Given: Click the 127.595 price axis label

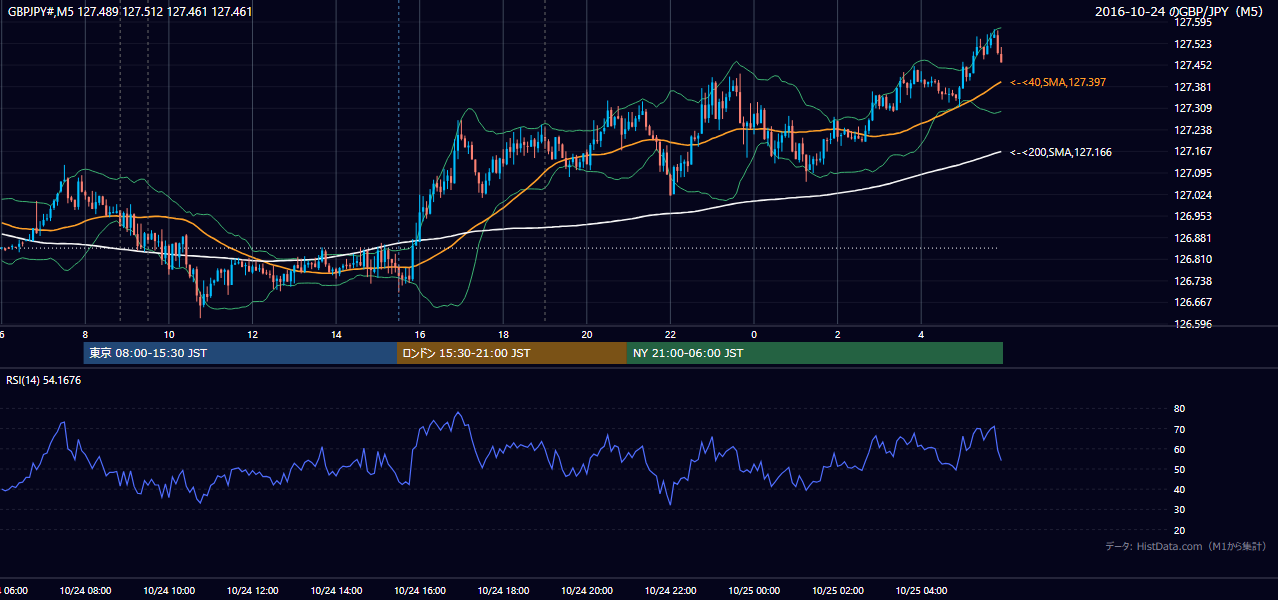Looking at the screenshot, I should (1193, 22).
